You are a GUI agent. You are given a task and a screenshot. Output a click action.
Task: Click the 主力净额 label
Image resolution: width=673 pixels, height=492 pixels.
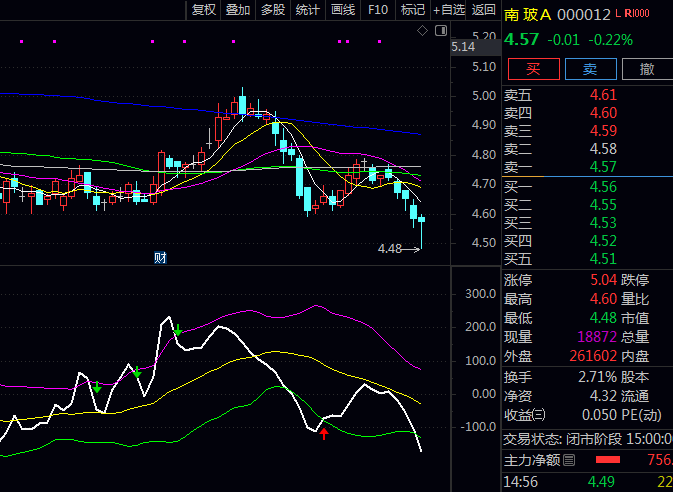pyautogui.click(x=532, y=460)
